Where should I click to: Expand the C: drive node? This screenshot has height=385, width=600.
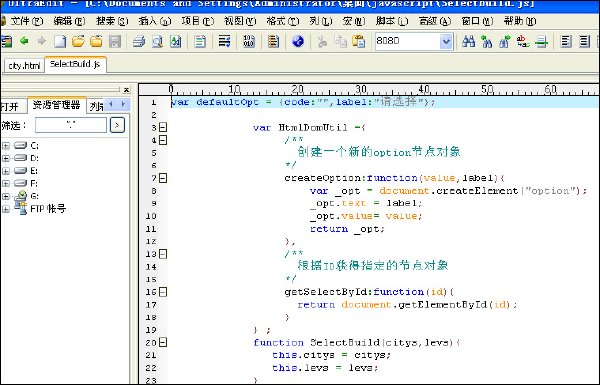(6, 146)
